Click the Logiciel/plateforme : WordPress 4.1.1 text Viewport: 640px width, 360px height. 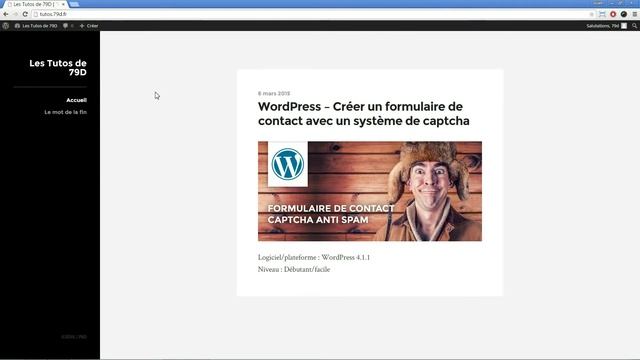pos(313,258)
